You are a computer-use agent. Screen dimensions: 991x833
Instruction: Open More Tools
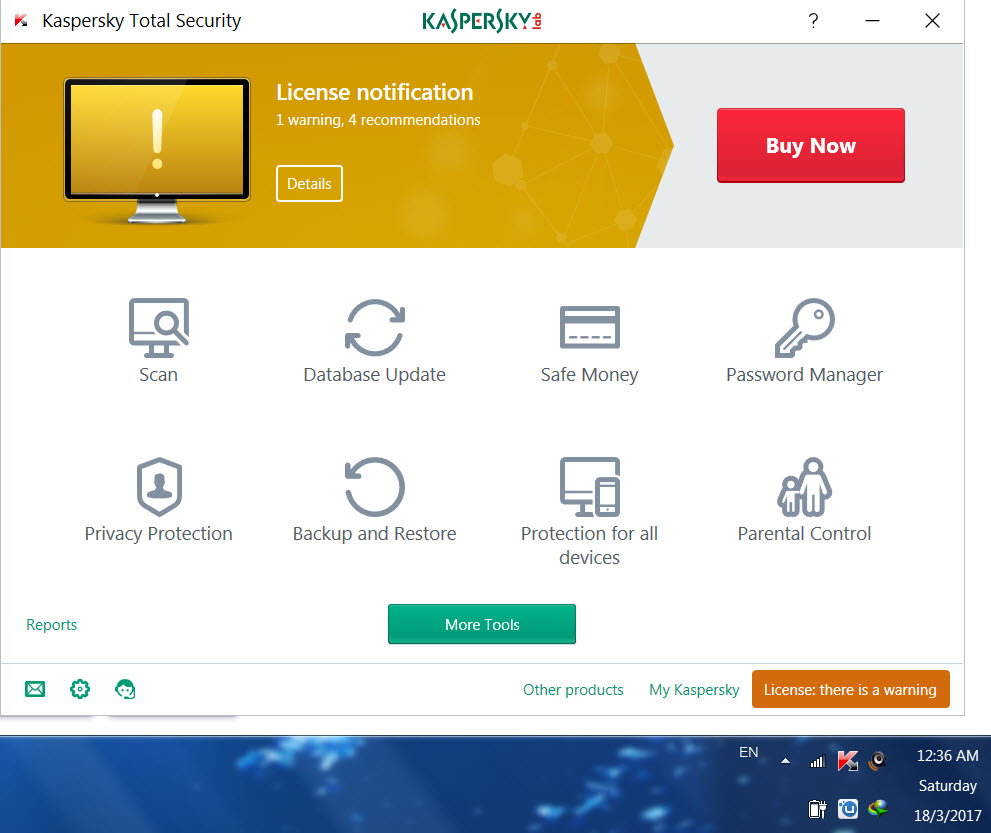pos(482,624)
